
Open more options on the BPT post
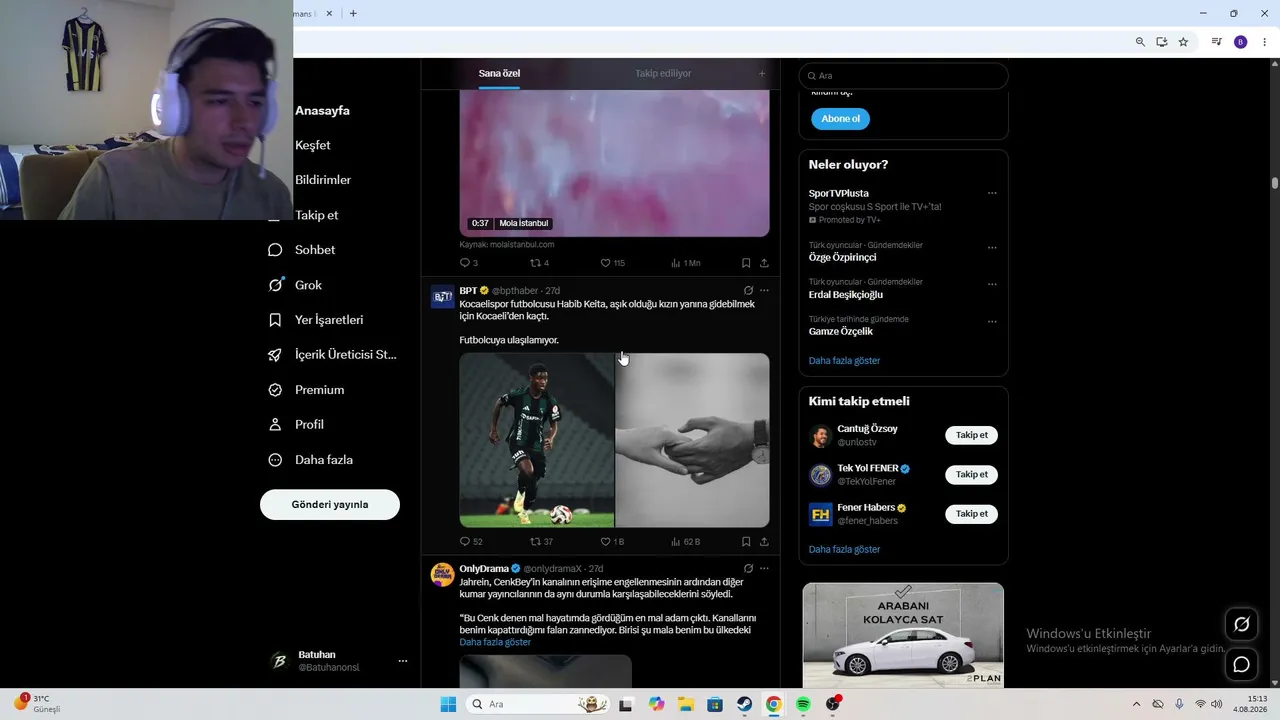point(764,291)
